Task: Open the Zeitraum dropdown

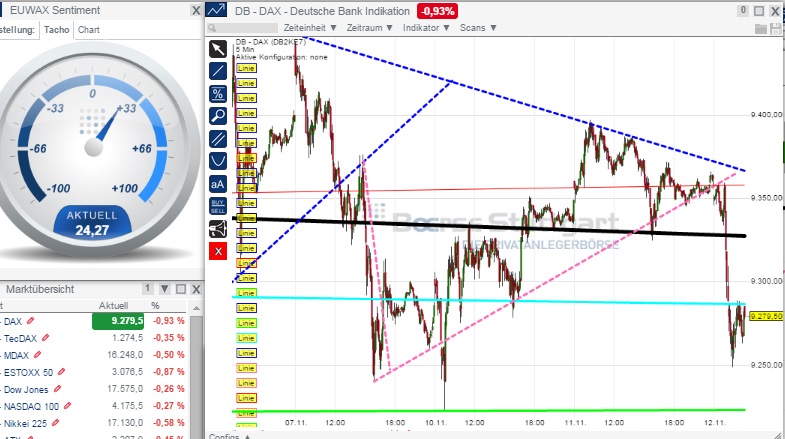Action: click(369, 28)
